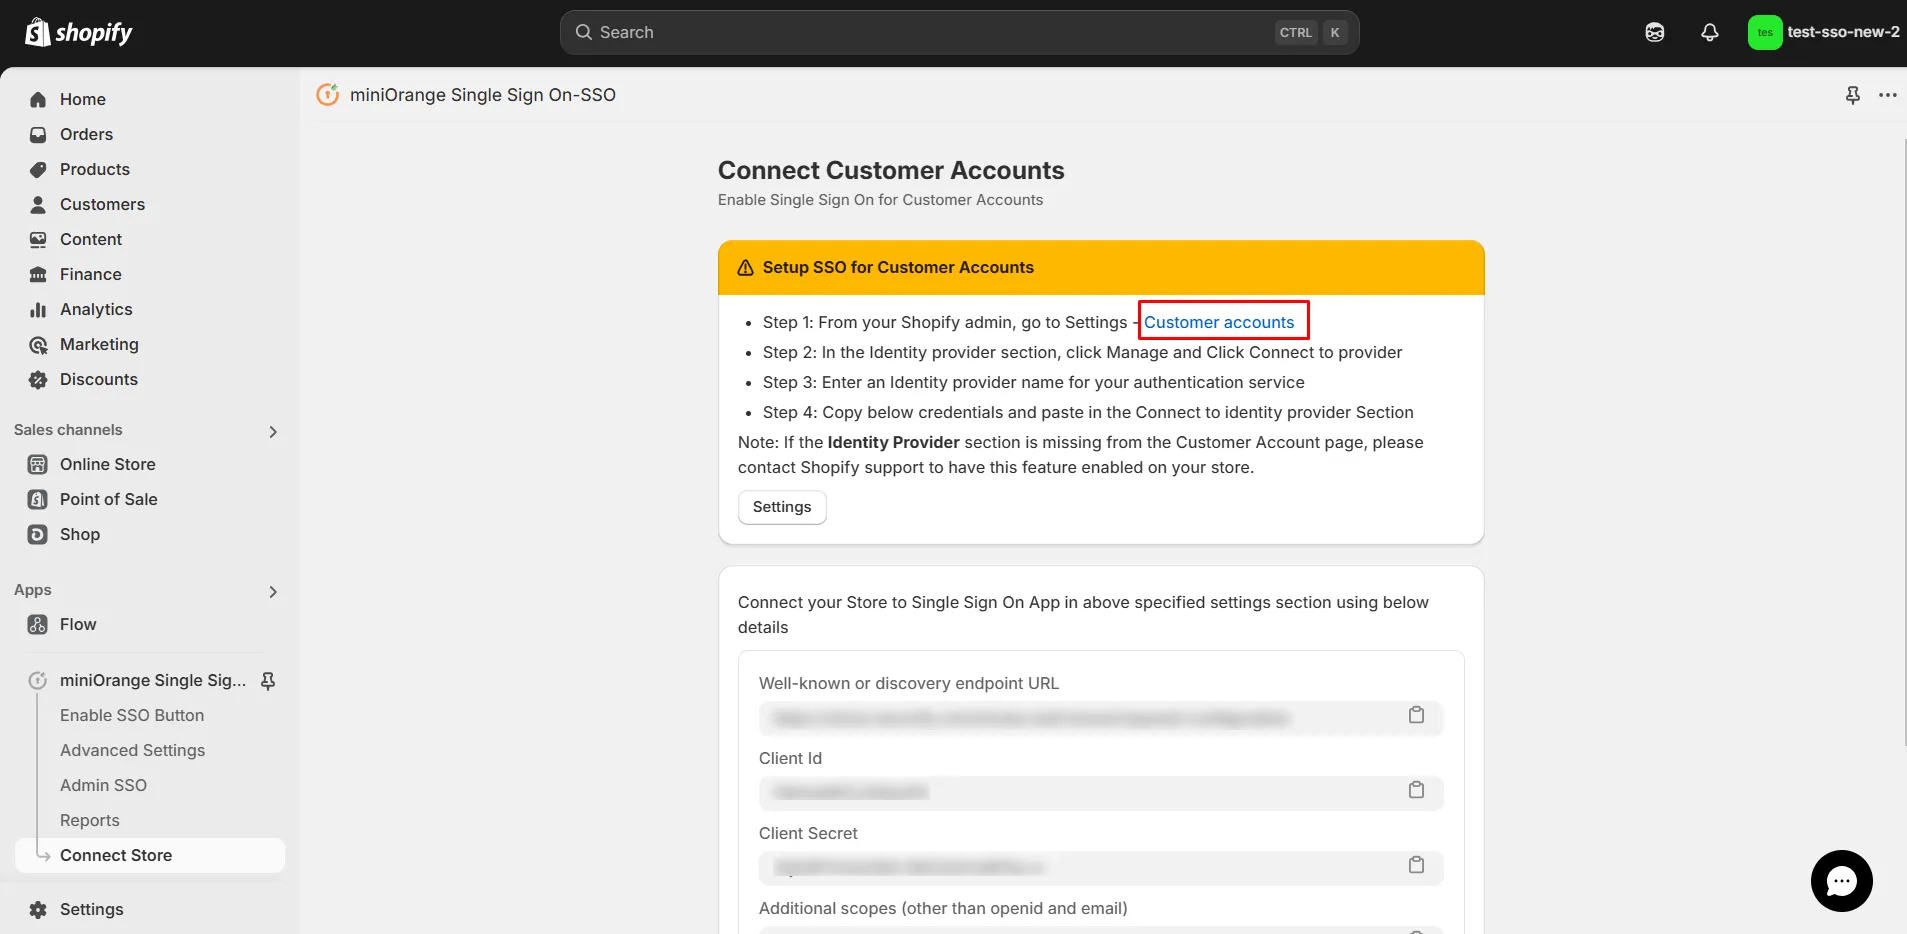Click miniOrange logo in app header
The width and height of the screenshot is (1907, 934).
click(x=327, y=94)
